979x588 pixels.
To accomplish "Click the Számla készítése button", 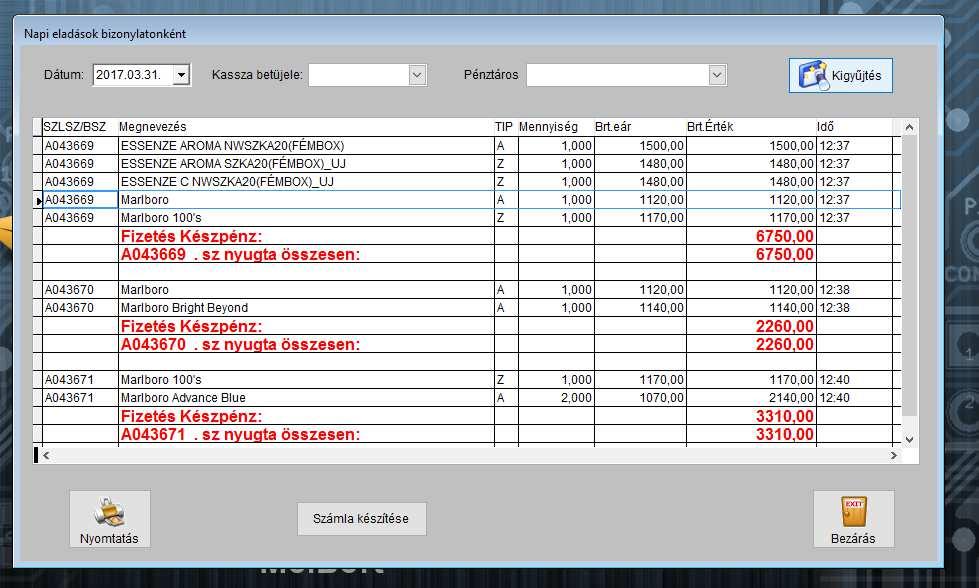I will point(362,519).
